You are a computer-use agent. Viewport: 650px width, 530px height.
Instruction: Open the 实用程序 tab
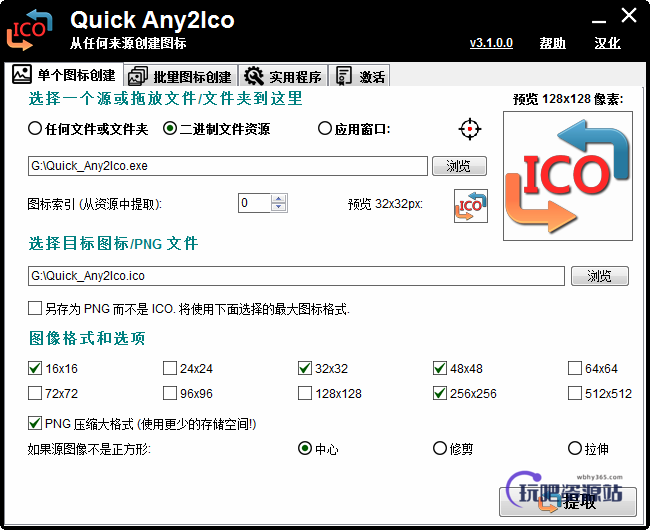coord(283,76)
